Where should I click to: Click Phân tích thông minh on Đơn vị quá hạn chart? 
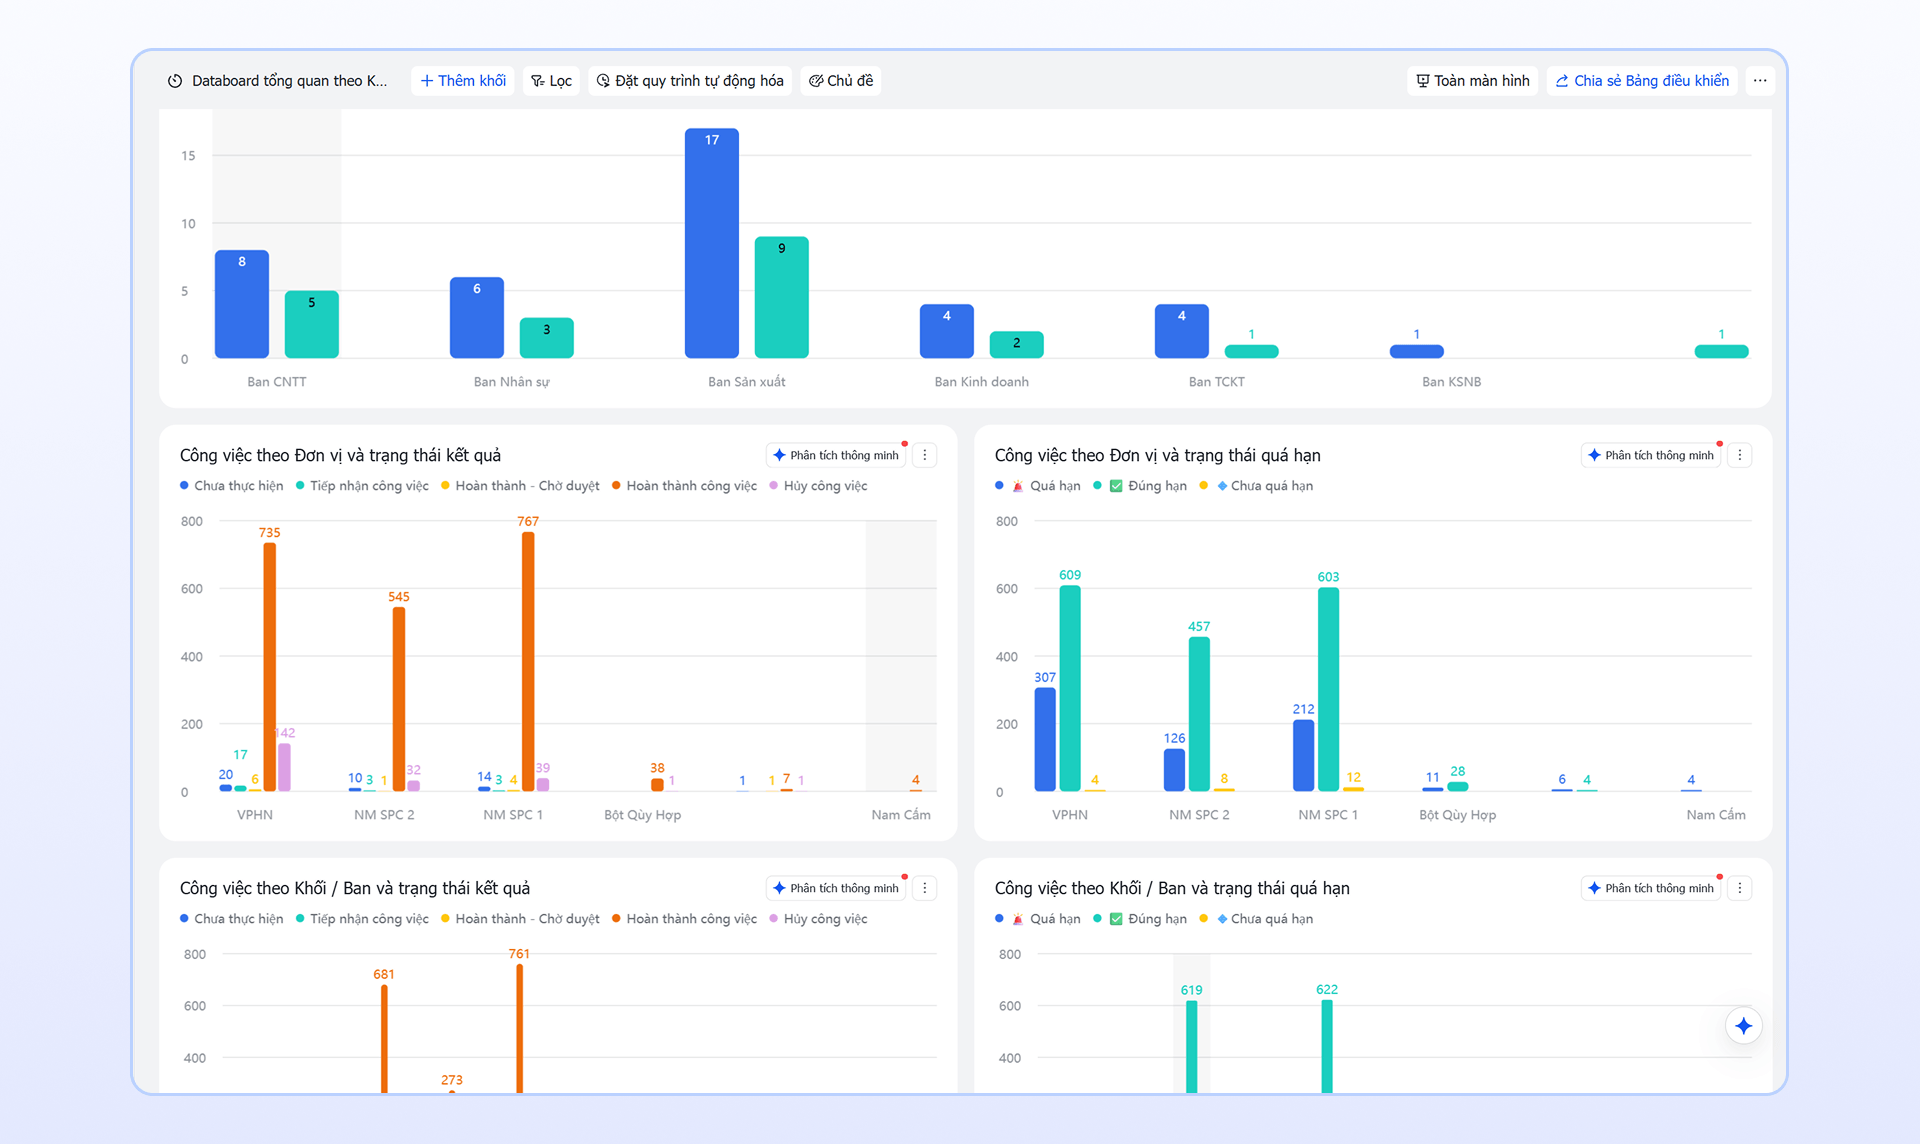(x=1651, y=455)
